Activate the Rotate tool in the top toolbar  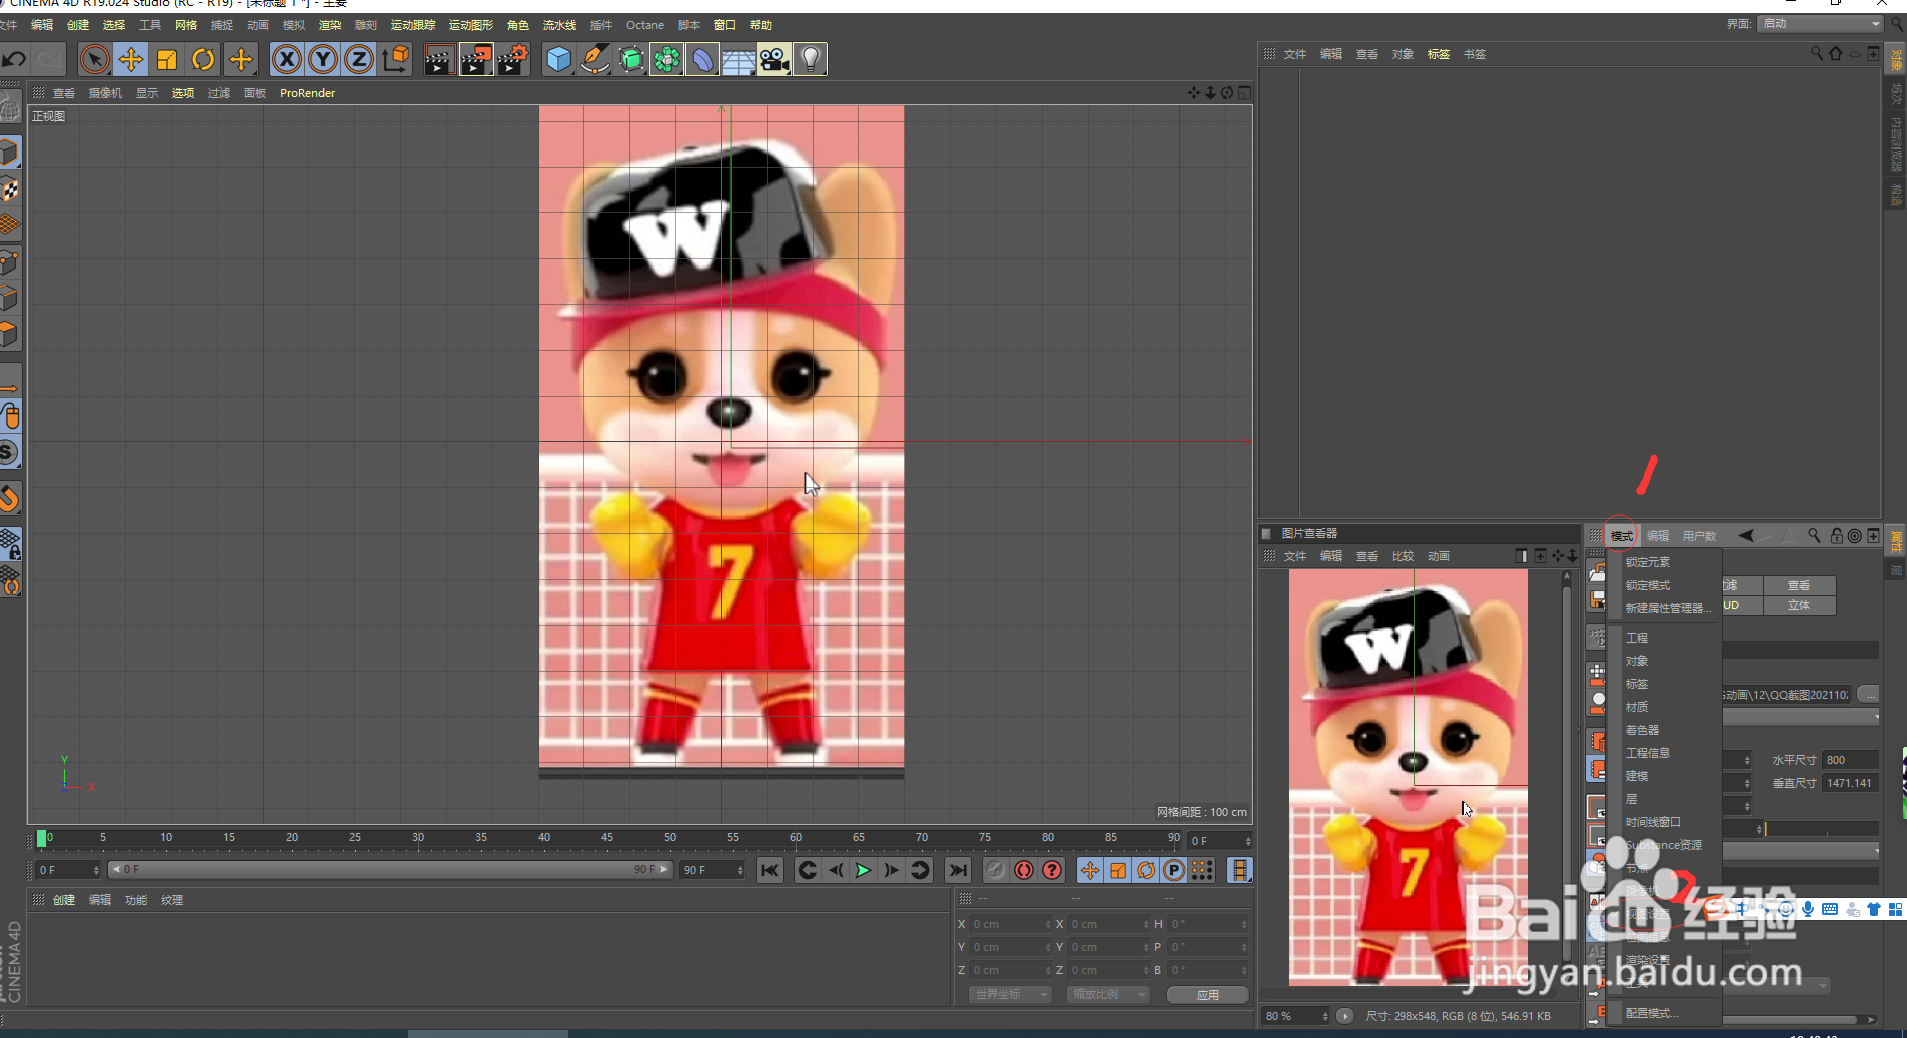click(x=203, y=60)
